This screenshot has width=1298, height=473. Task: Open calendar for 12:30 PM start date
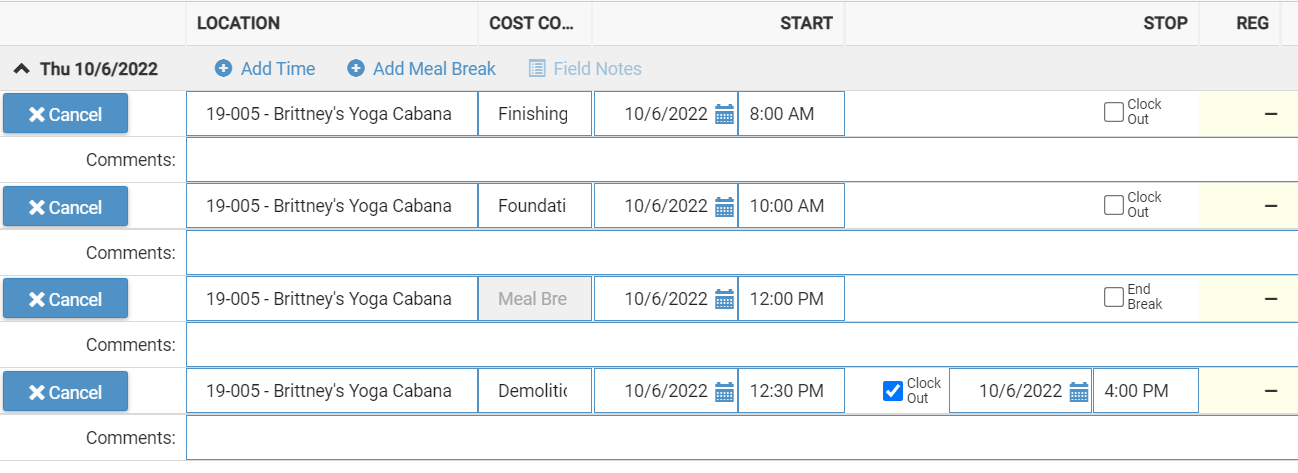725,392
